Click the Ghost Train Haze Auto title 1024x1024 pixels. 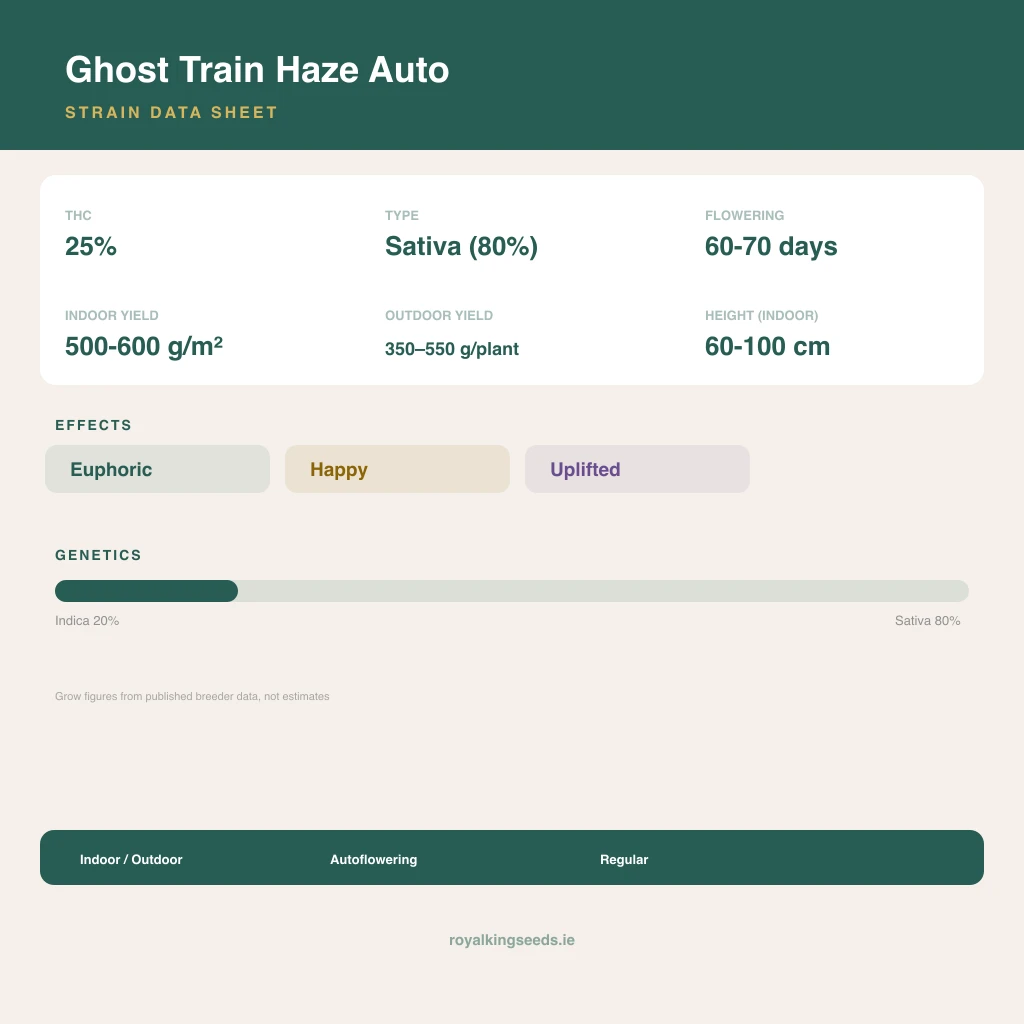257,69
